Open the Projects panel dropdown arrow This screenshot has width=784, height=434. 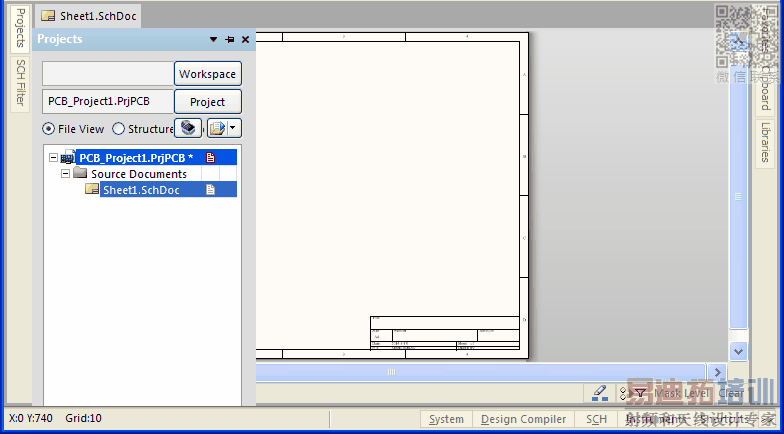tap(214, 40)
